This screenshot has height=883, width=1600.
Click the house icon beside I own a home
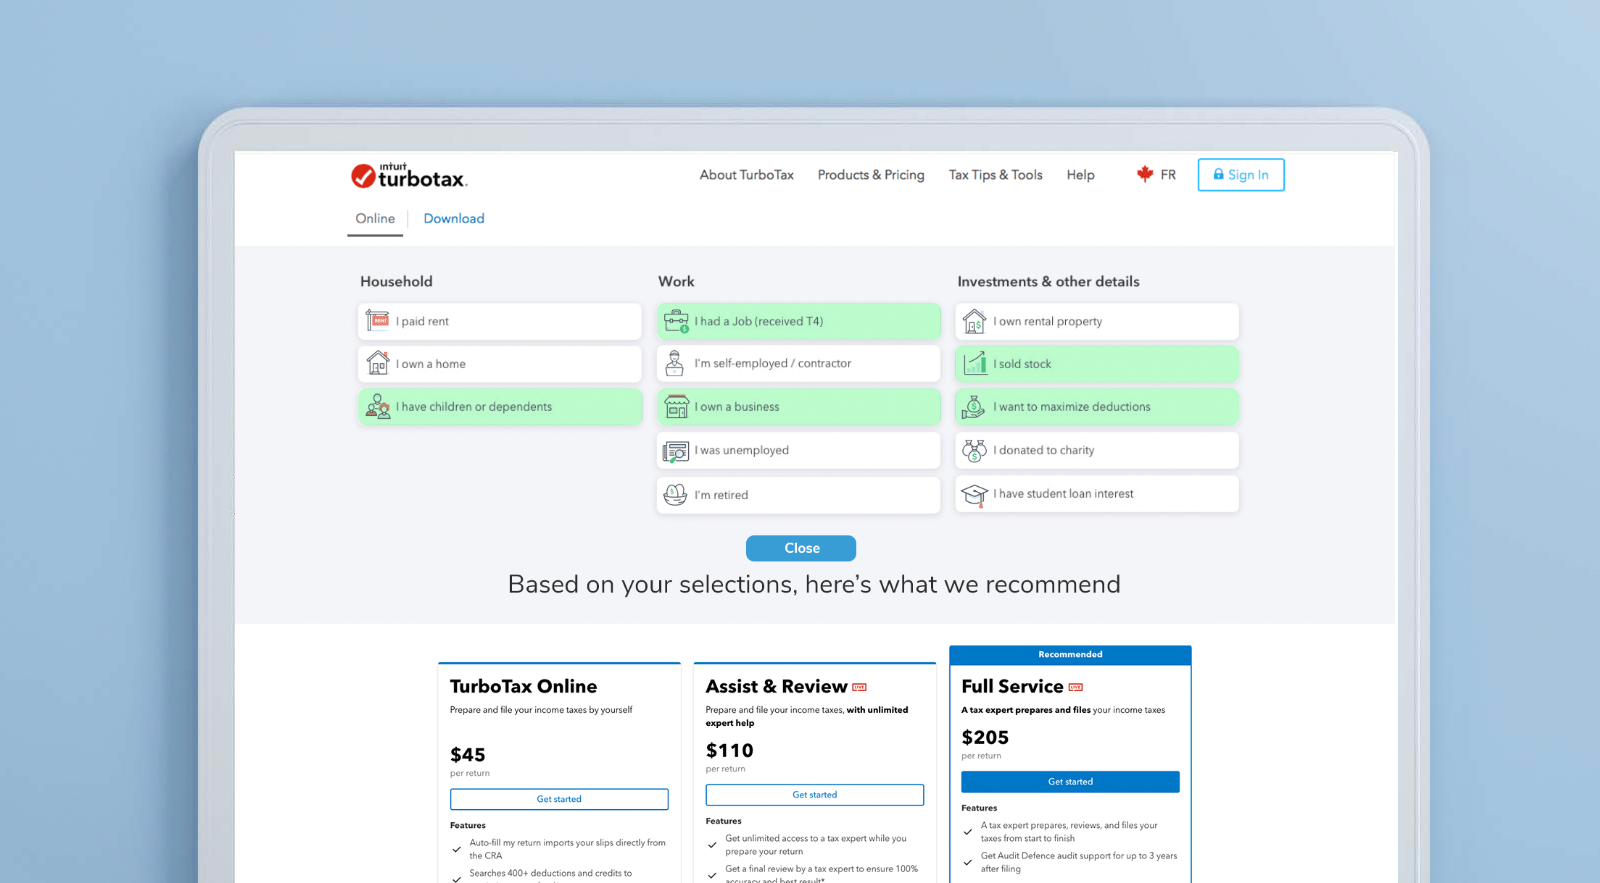tap(377, 363)
